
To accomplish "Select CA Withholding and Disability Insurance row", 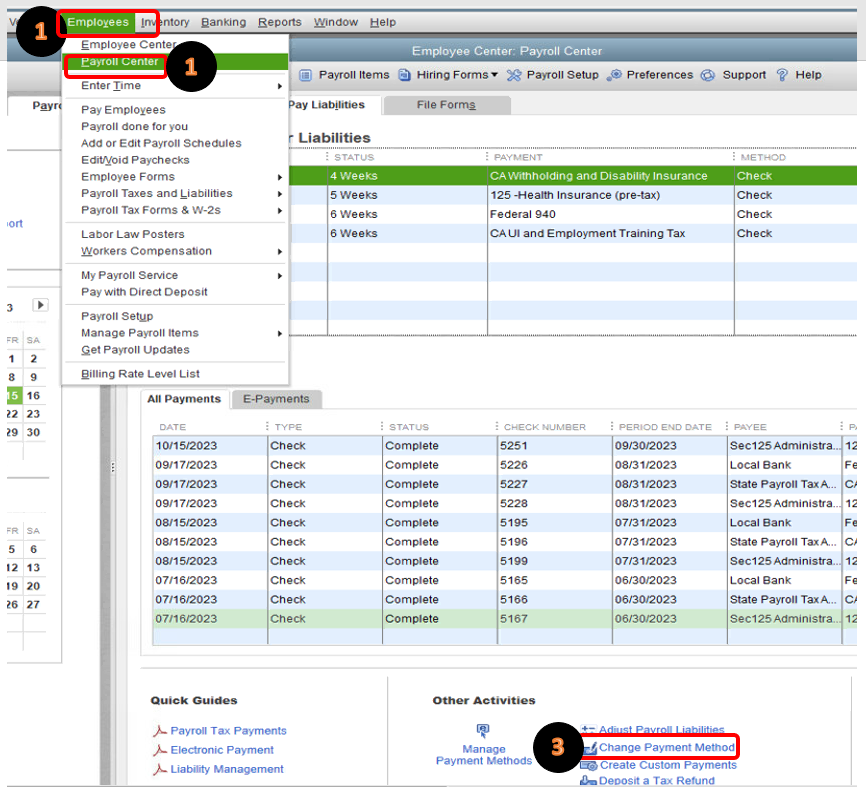I will click(x=573, y=176).
